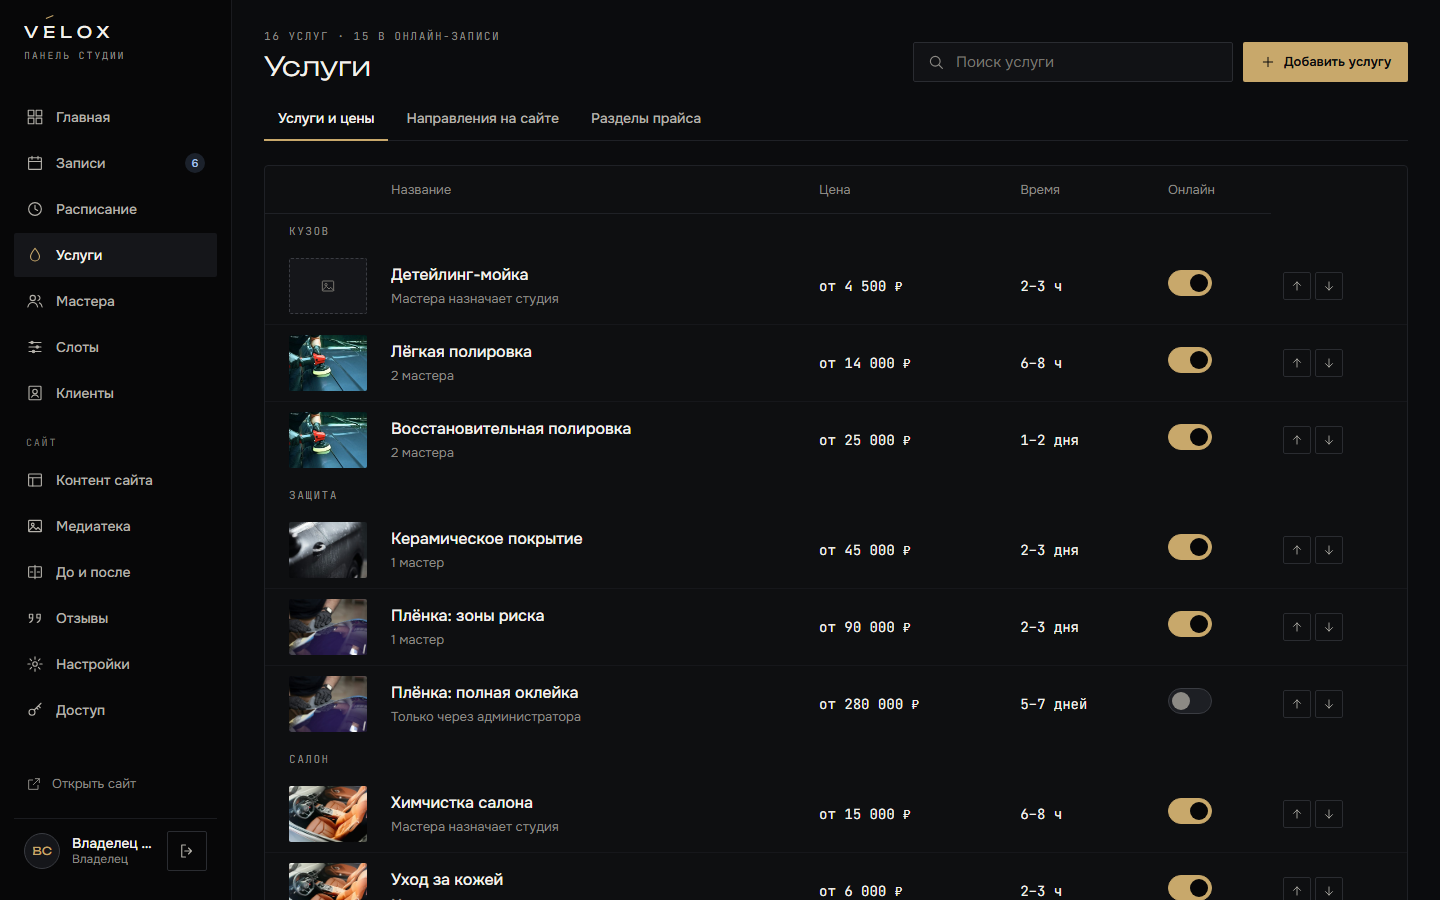Move Восстановительная полировка down with arrow icon
The image size is (1440, 900).
click(1329, 440)
